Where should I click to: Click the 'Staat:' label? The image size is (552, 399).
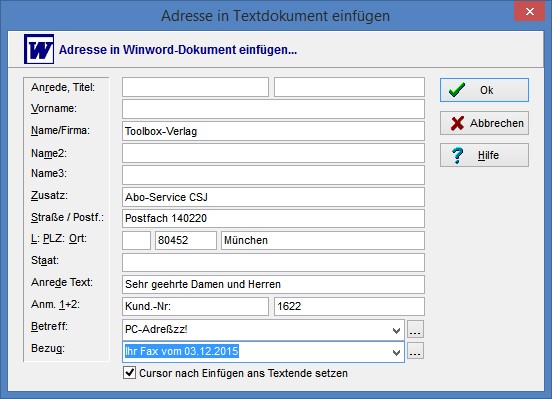point(45,261)
